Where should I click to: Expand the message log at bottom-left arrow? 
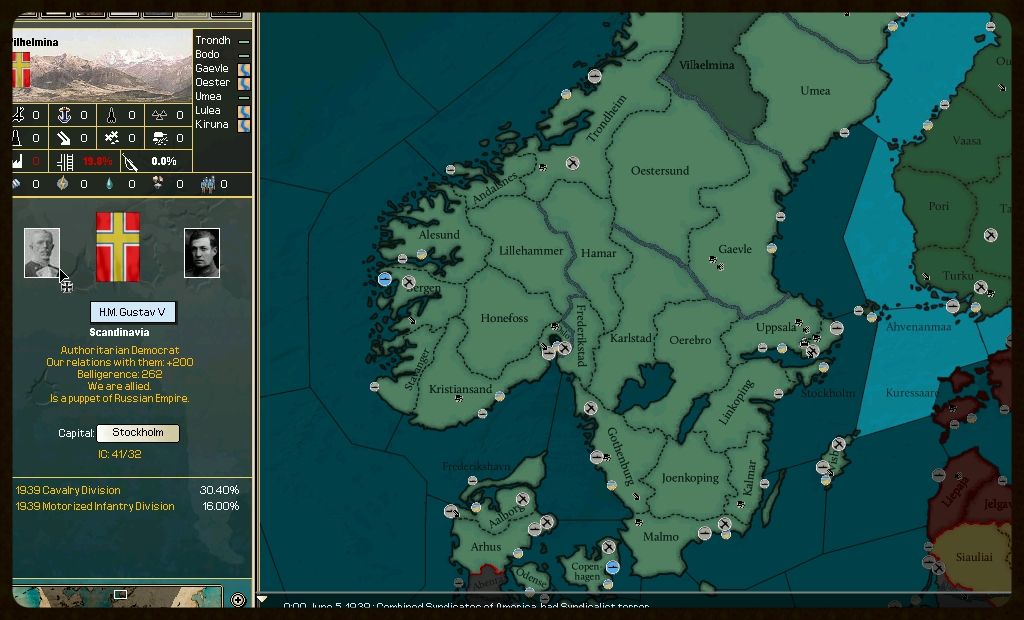click(x=262, y=600)
